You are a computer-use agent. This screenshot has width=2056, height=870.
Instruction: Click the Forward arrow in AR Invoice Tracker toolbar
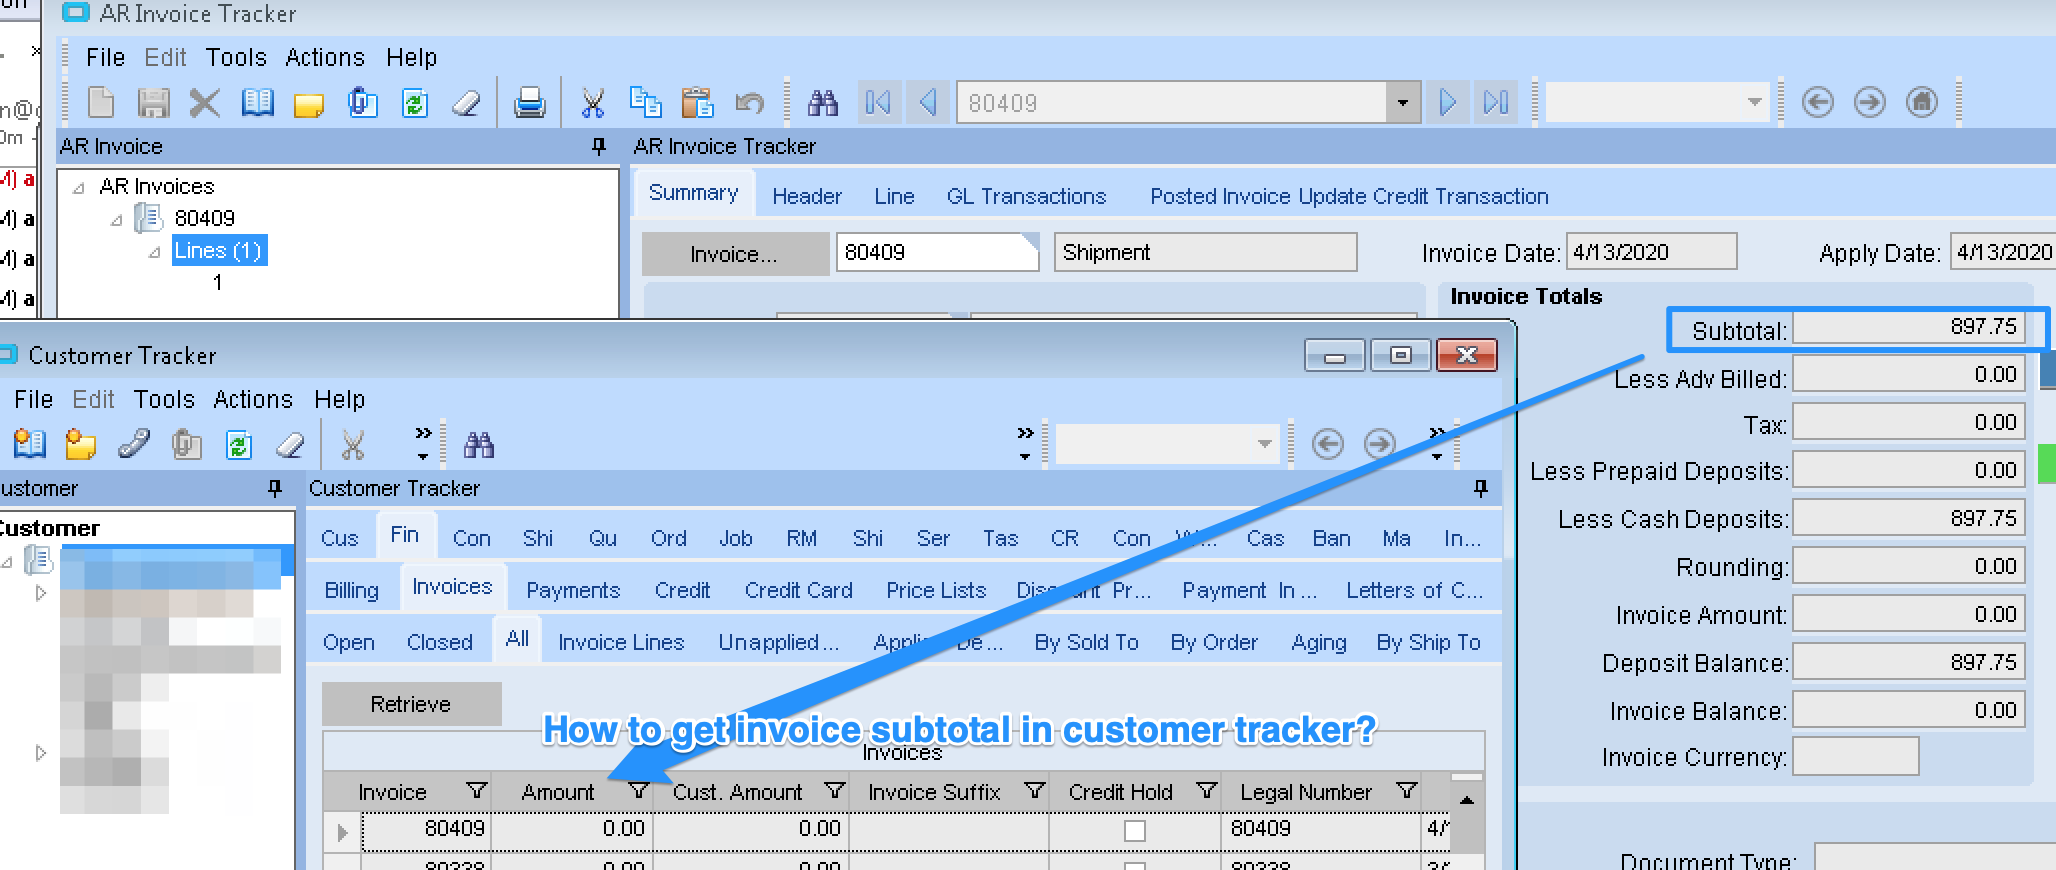[1870, 102]
